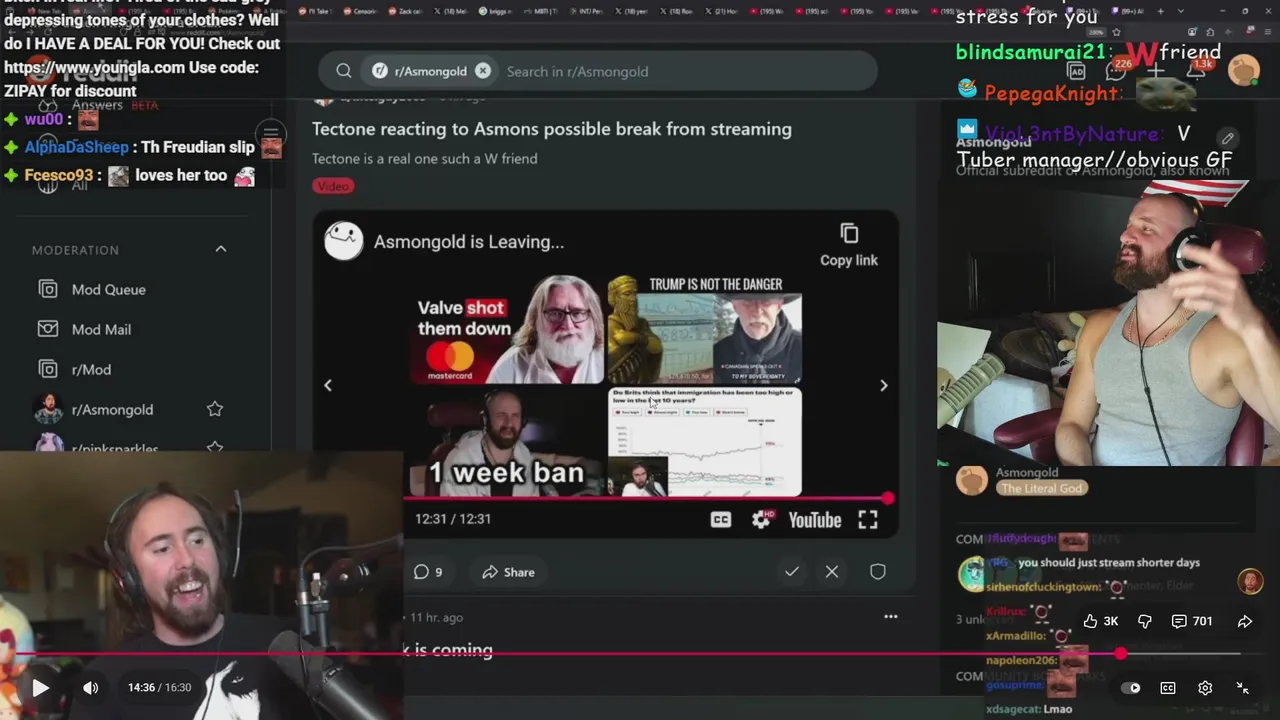
Task: Play the YouTube video
Action: [x=40, y=688]
